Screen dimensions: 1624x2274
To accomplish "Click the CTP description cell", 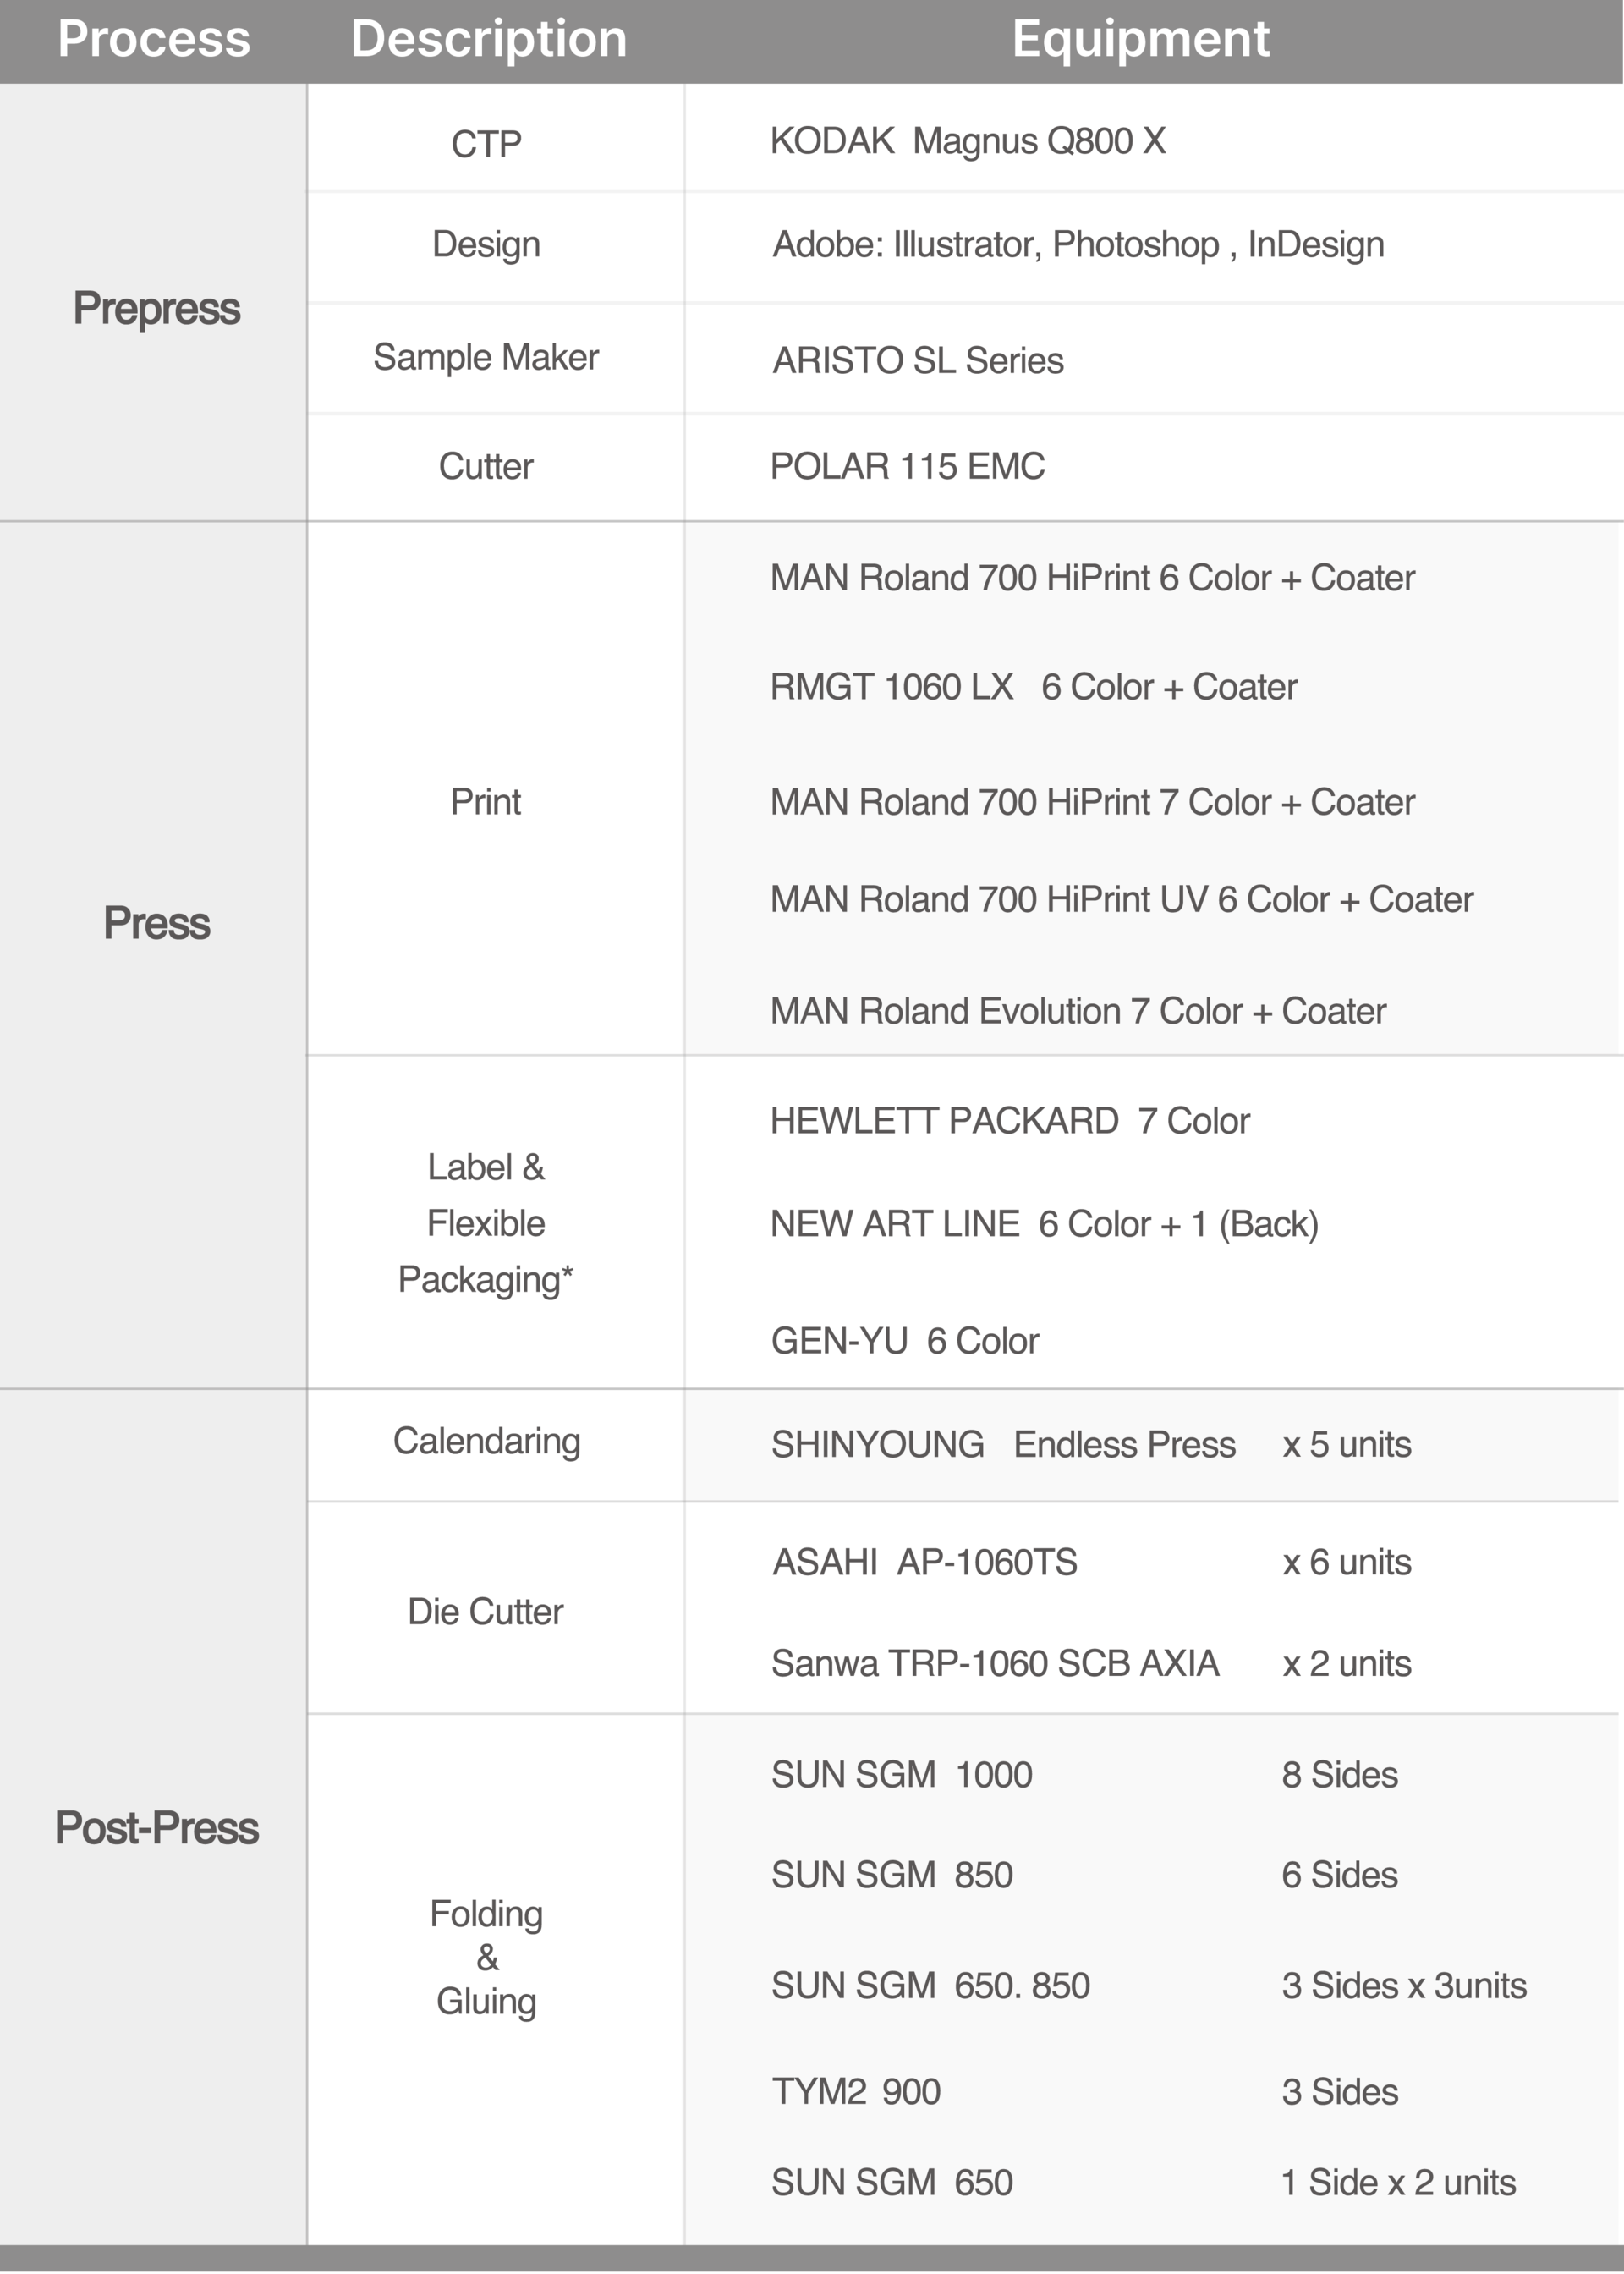I will pyautogui.click(x=486, y=144).
